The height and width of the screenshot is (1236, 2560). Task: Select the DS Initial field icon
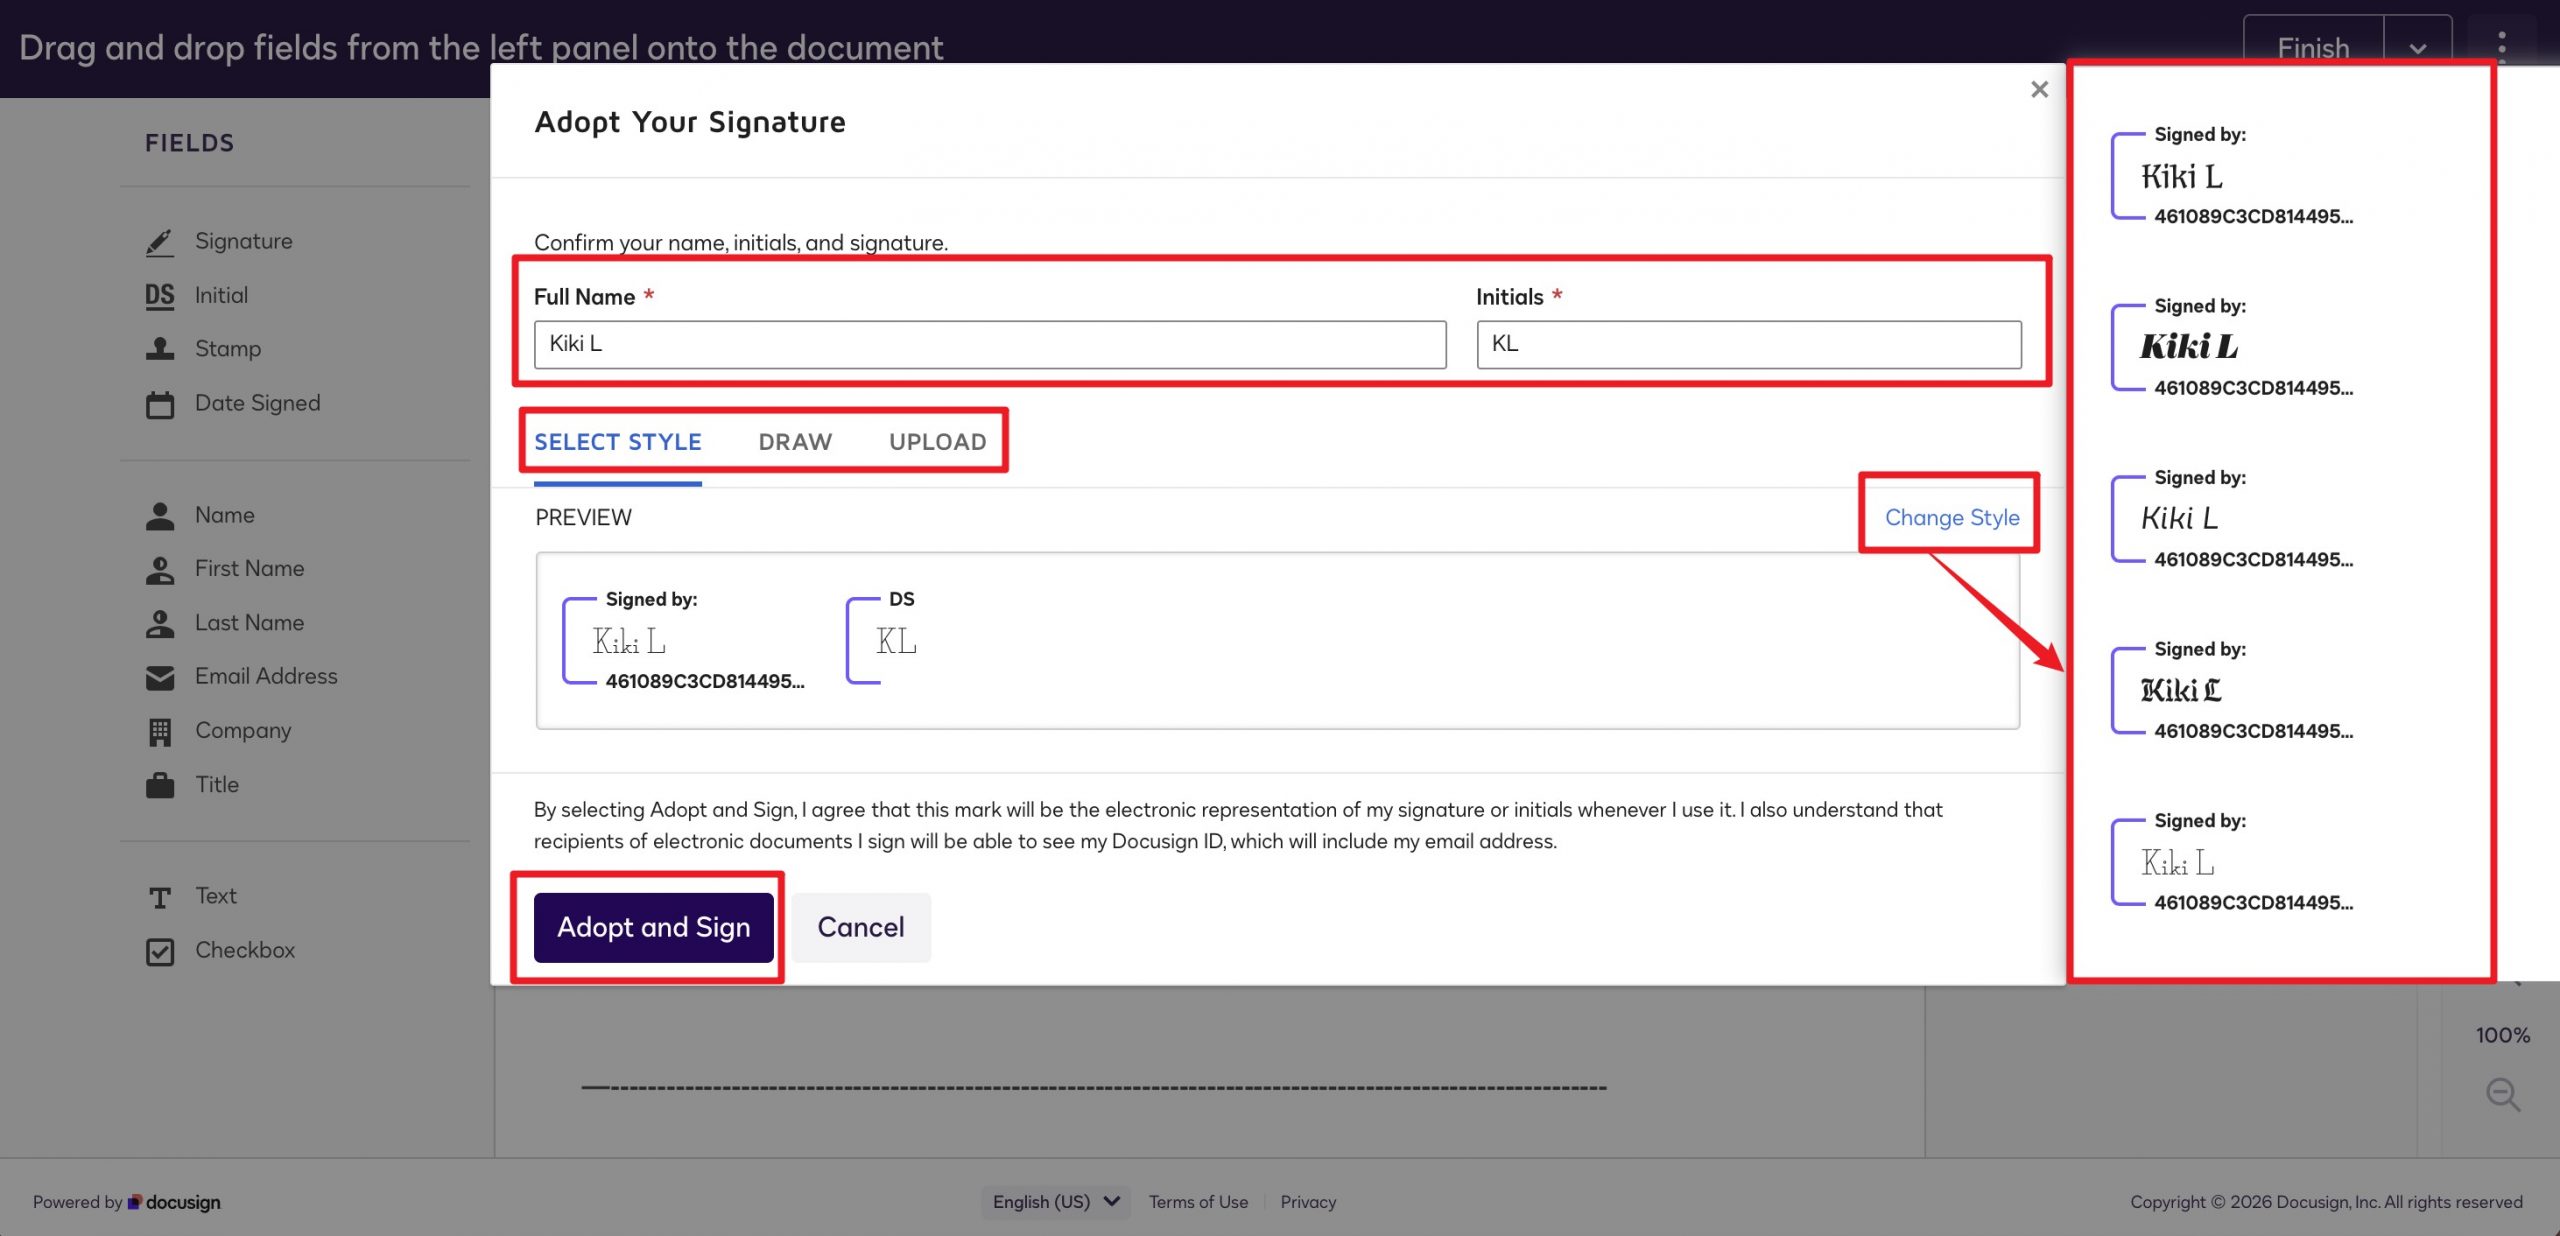[x=160, y=296]
